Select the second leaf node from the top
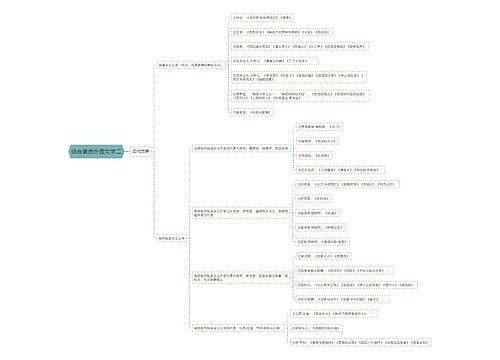The height and width of the screenshot is (360, 500). pos(282,32)
